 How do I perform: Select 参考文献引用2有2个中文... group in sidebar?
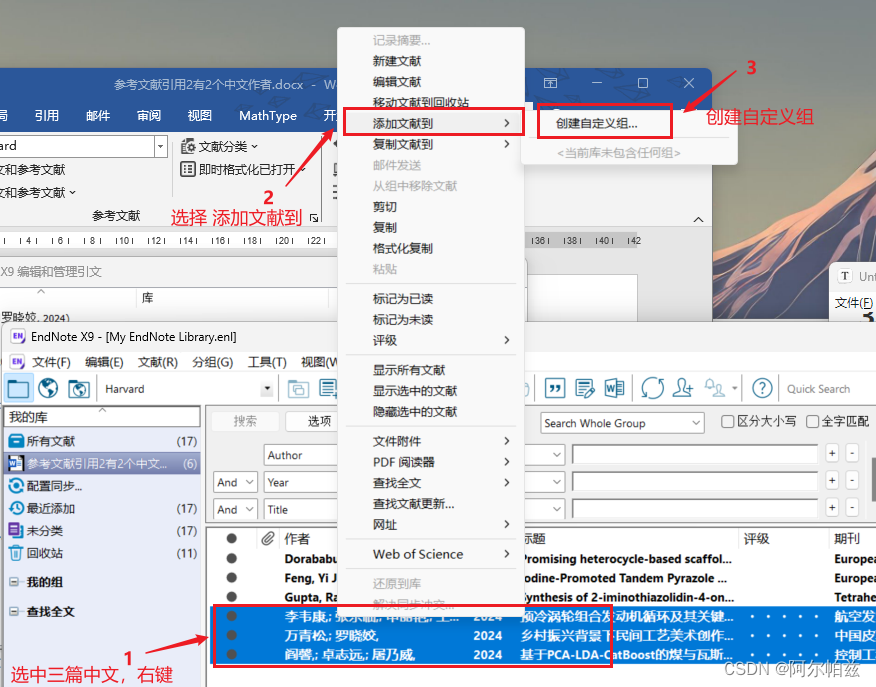[x=103, y=464]
